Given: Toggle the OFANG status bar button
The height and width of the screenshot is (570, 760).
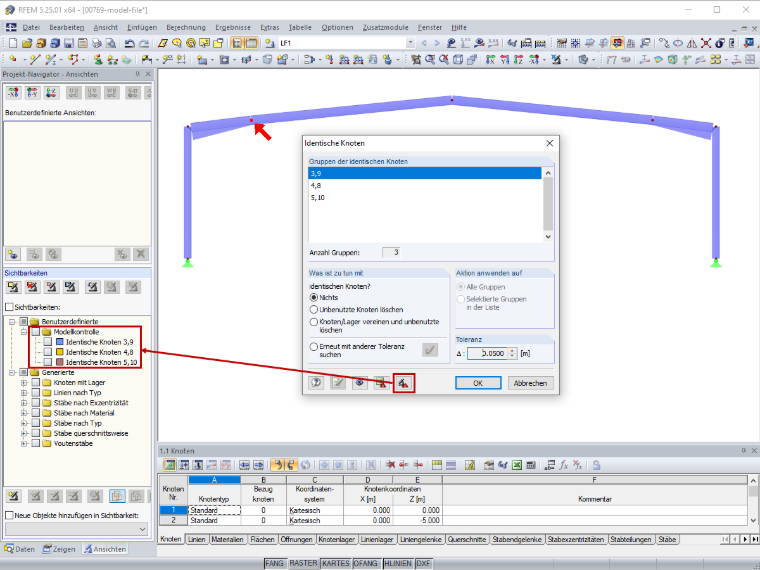Looking at the screenshot, I should point(365,563).
